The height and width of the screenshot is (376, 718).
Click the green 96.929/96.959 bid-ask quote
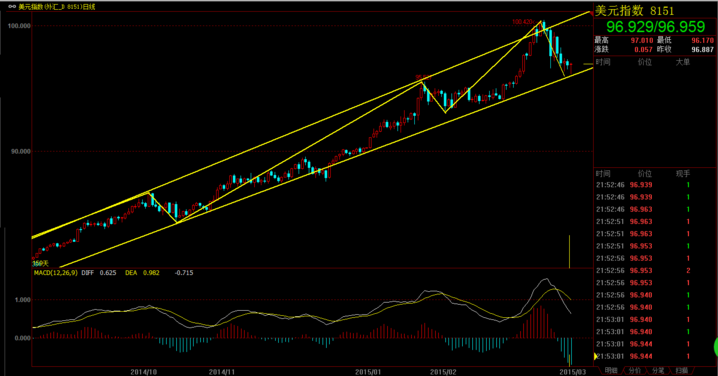[x=655, y=27]
